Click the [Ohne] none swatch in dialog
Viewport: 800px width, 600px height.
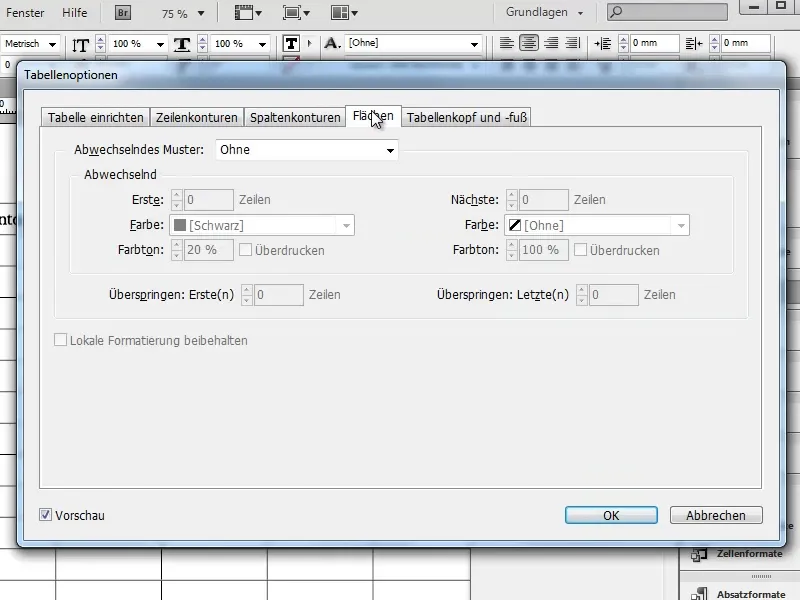click(515, 225)
